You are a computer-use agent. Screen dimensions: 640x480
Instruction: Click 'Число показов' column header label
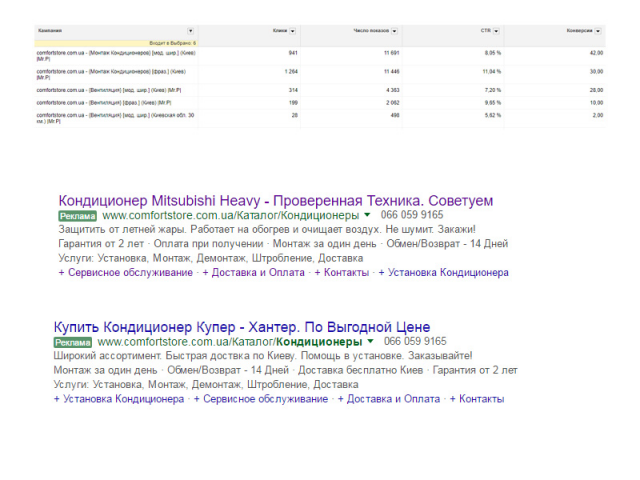tap(371, 31)
